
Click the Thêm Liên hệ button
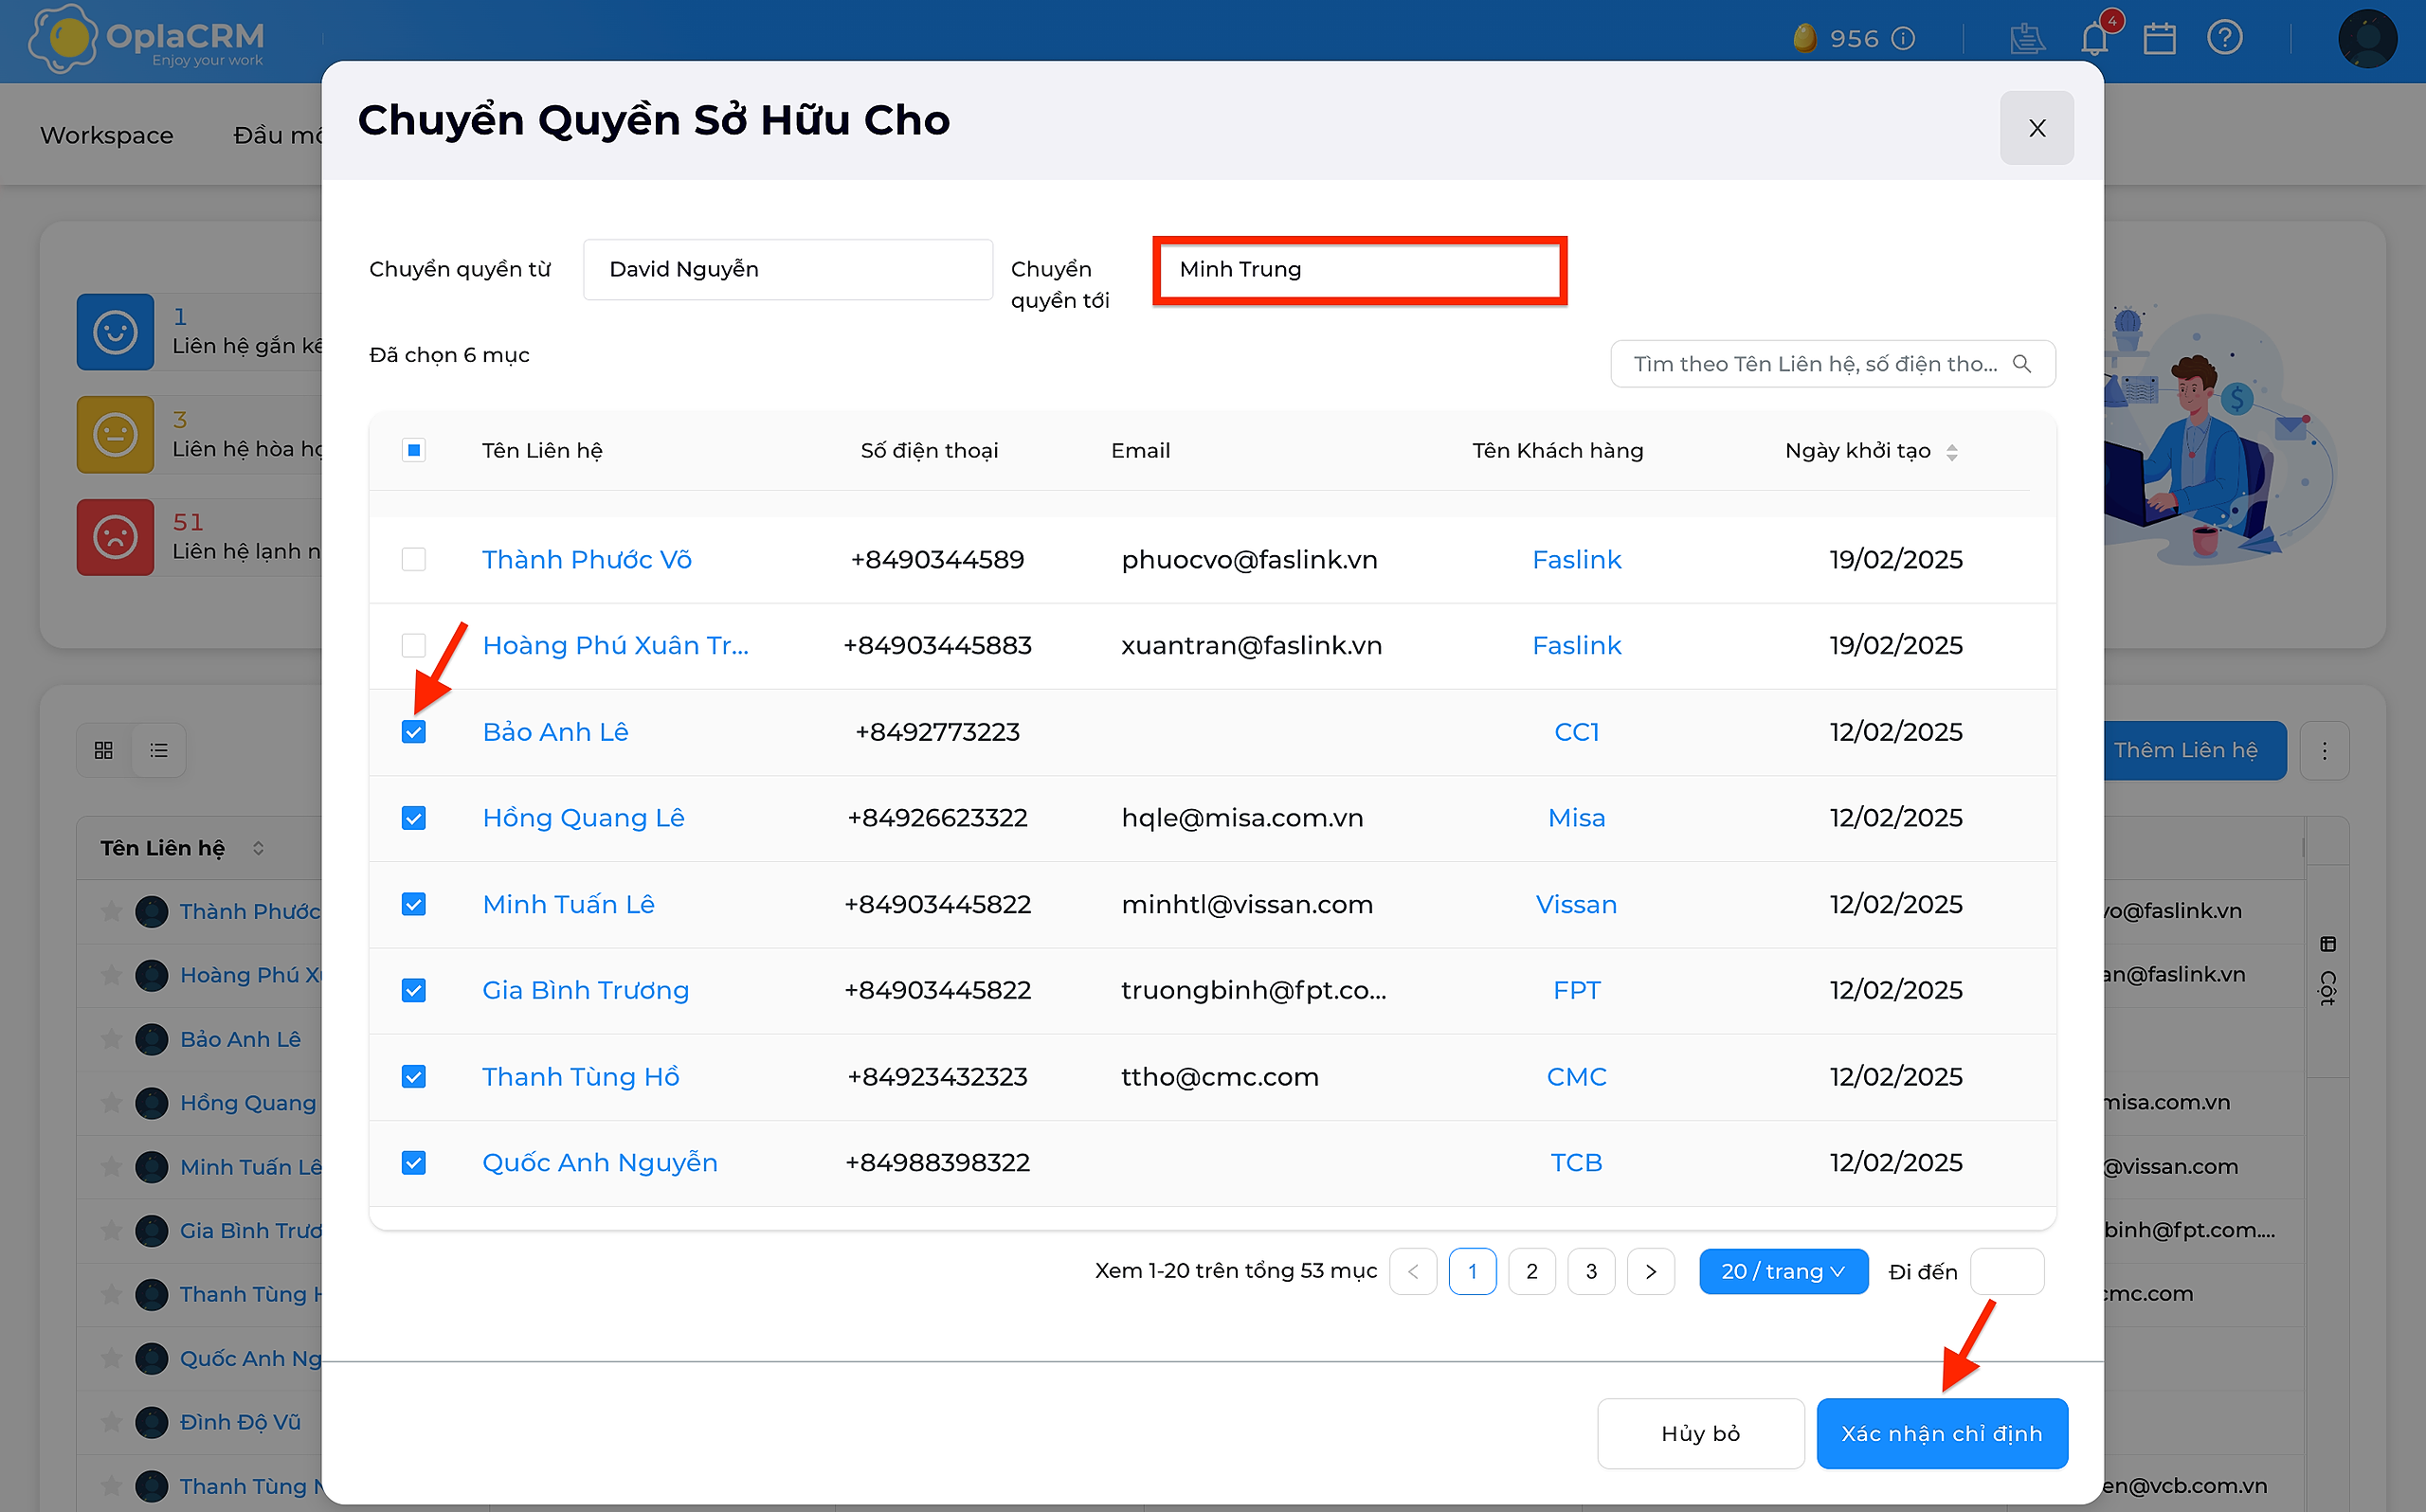[x=2193, y=750]
